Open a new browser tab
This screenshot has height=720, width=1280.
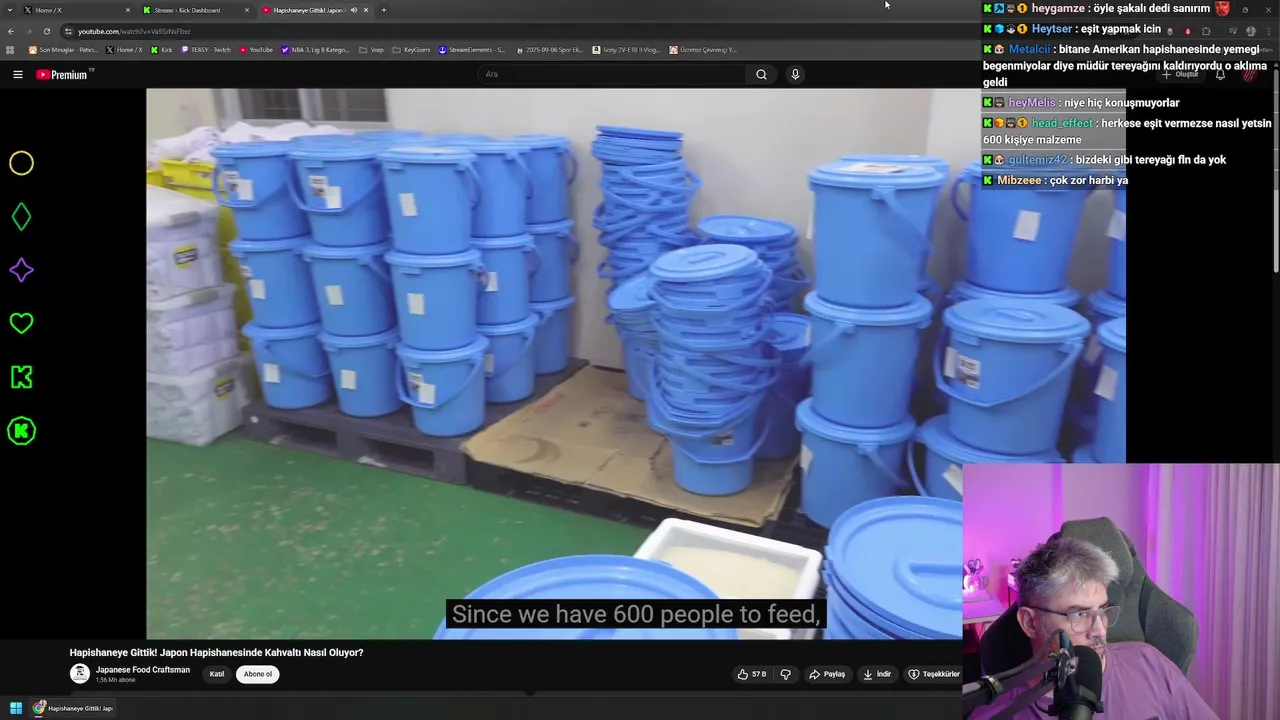click(x=384, y=10)
